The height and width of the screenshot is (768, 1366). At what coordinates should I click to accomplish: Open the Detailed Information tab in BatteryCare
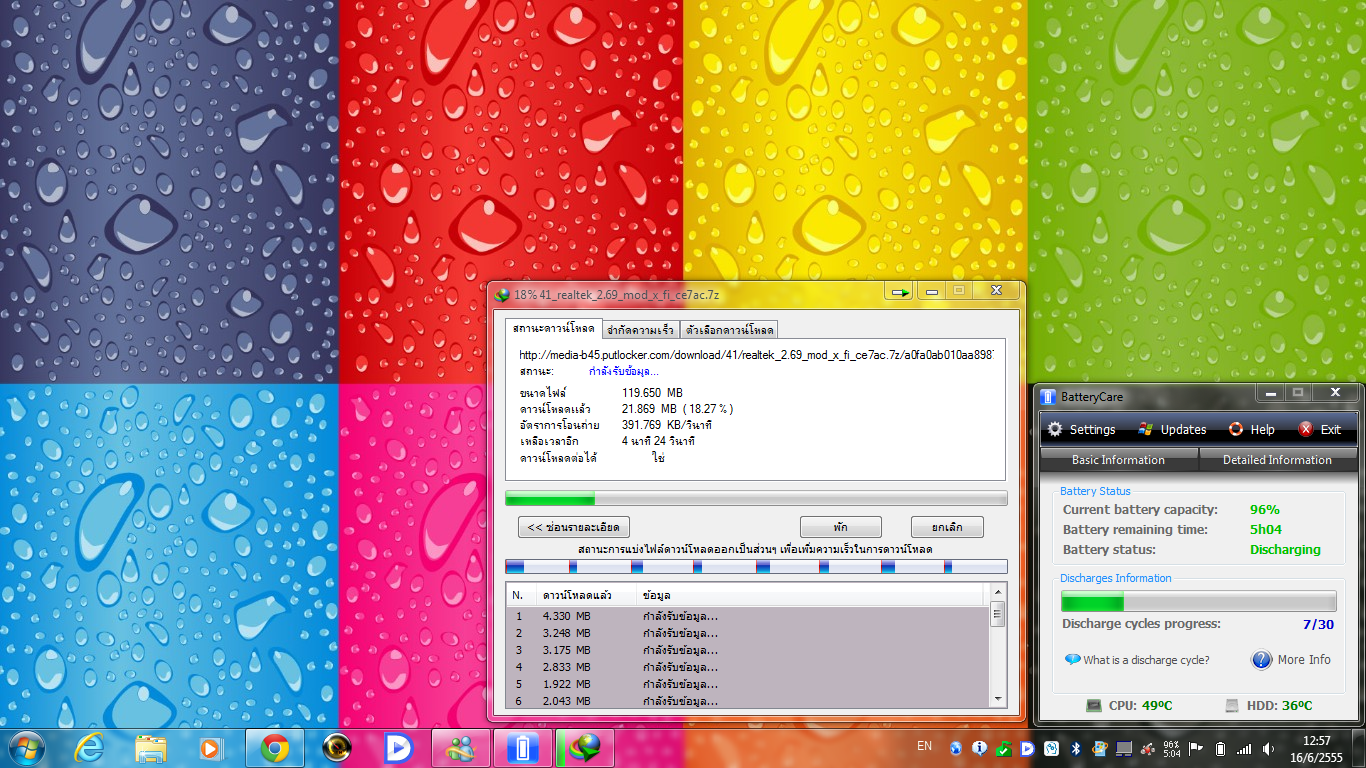tap(1277, 460)
